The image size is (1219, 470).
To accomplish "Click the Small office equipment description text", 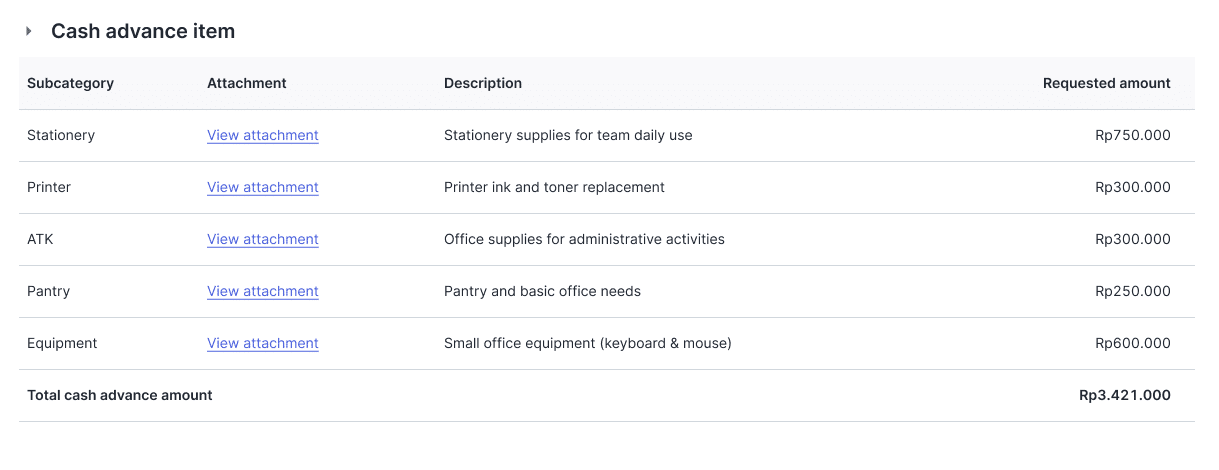I will 587,343.
